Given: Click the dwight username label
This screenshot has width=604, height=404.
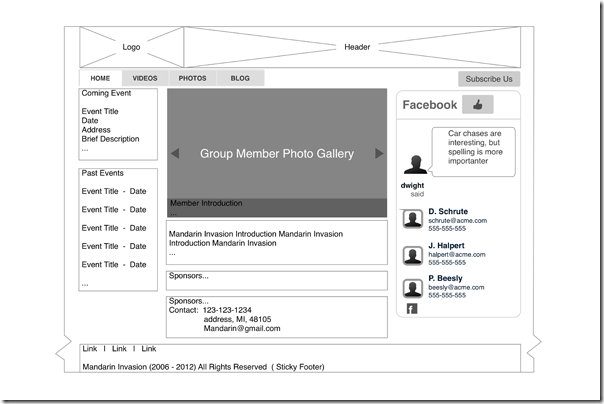Looking at the screenshot, I should click(x=412, y=185).
